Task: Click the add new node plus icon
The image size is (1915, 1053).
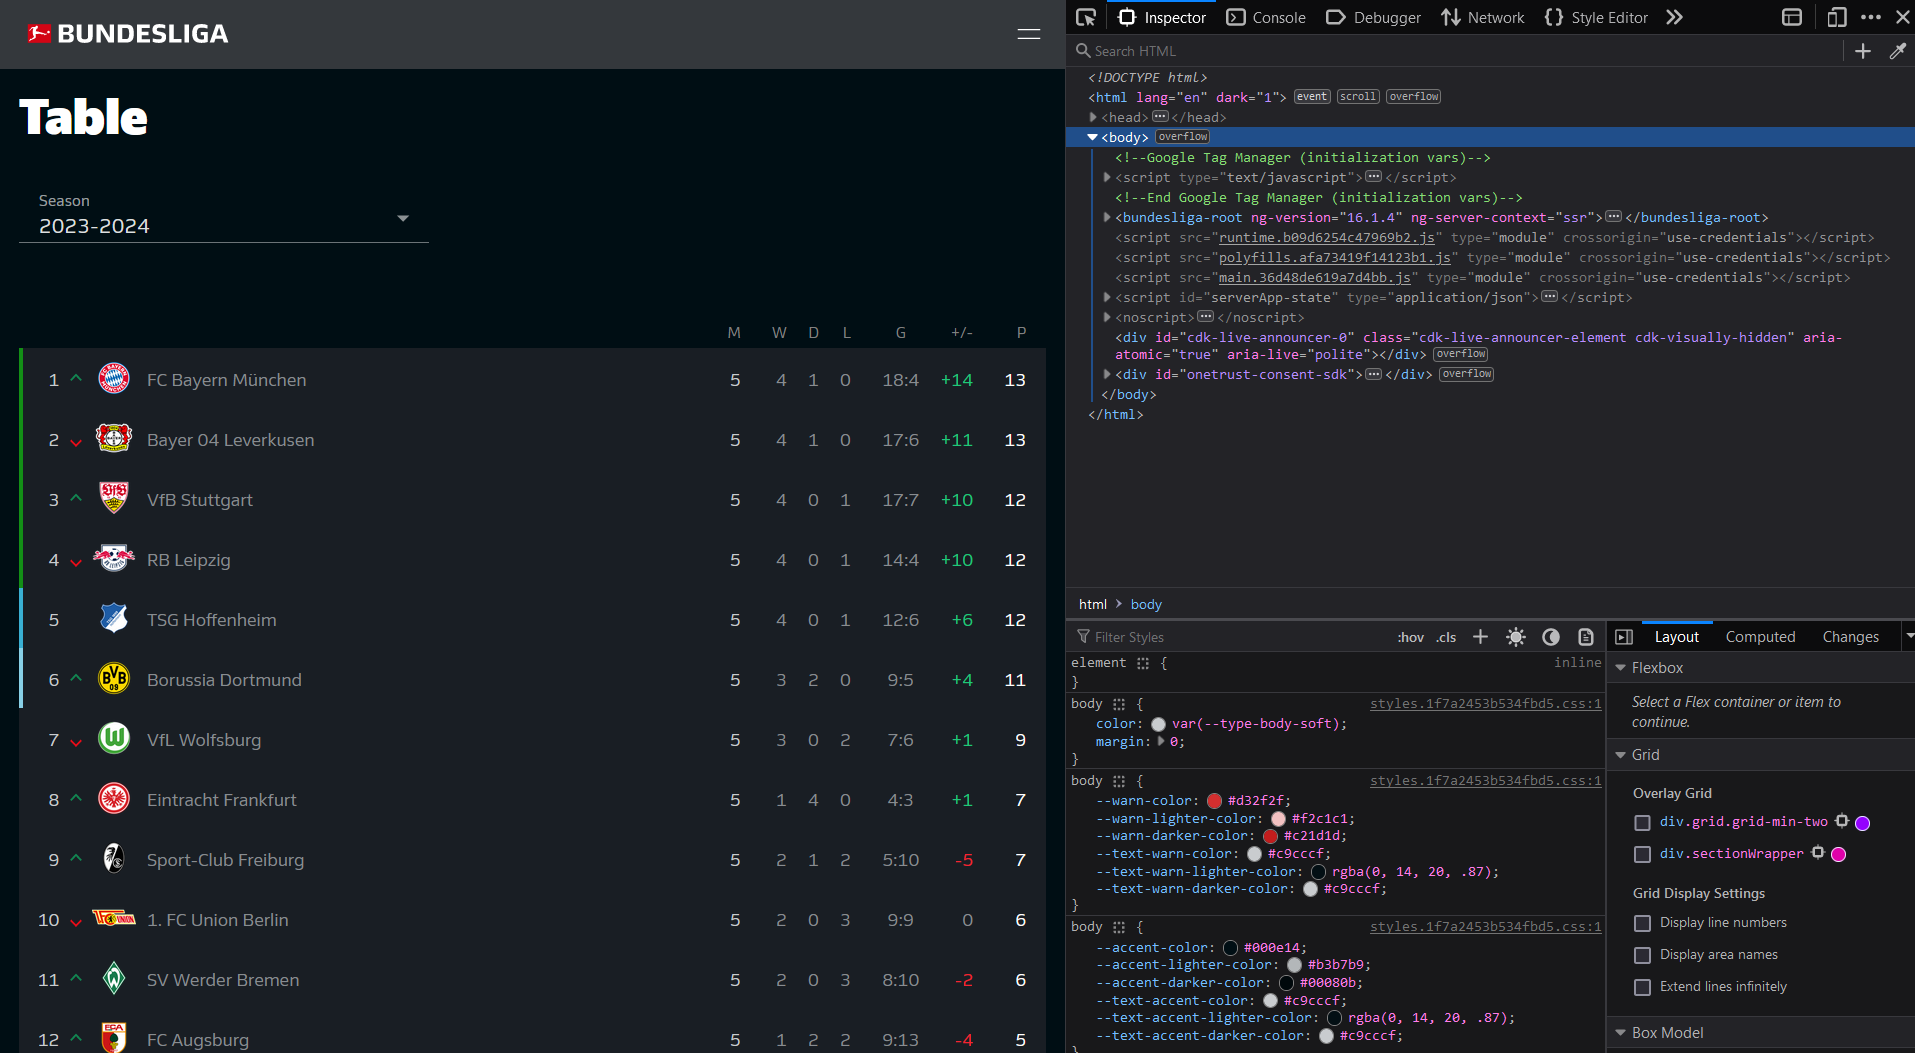Action: click(x=1863, y=51)
